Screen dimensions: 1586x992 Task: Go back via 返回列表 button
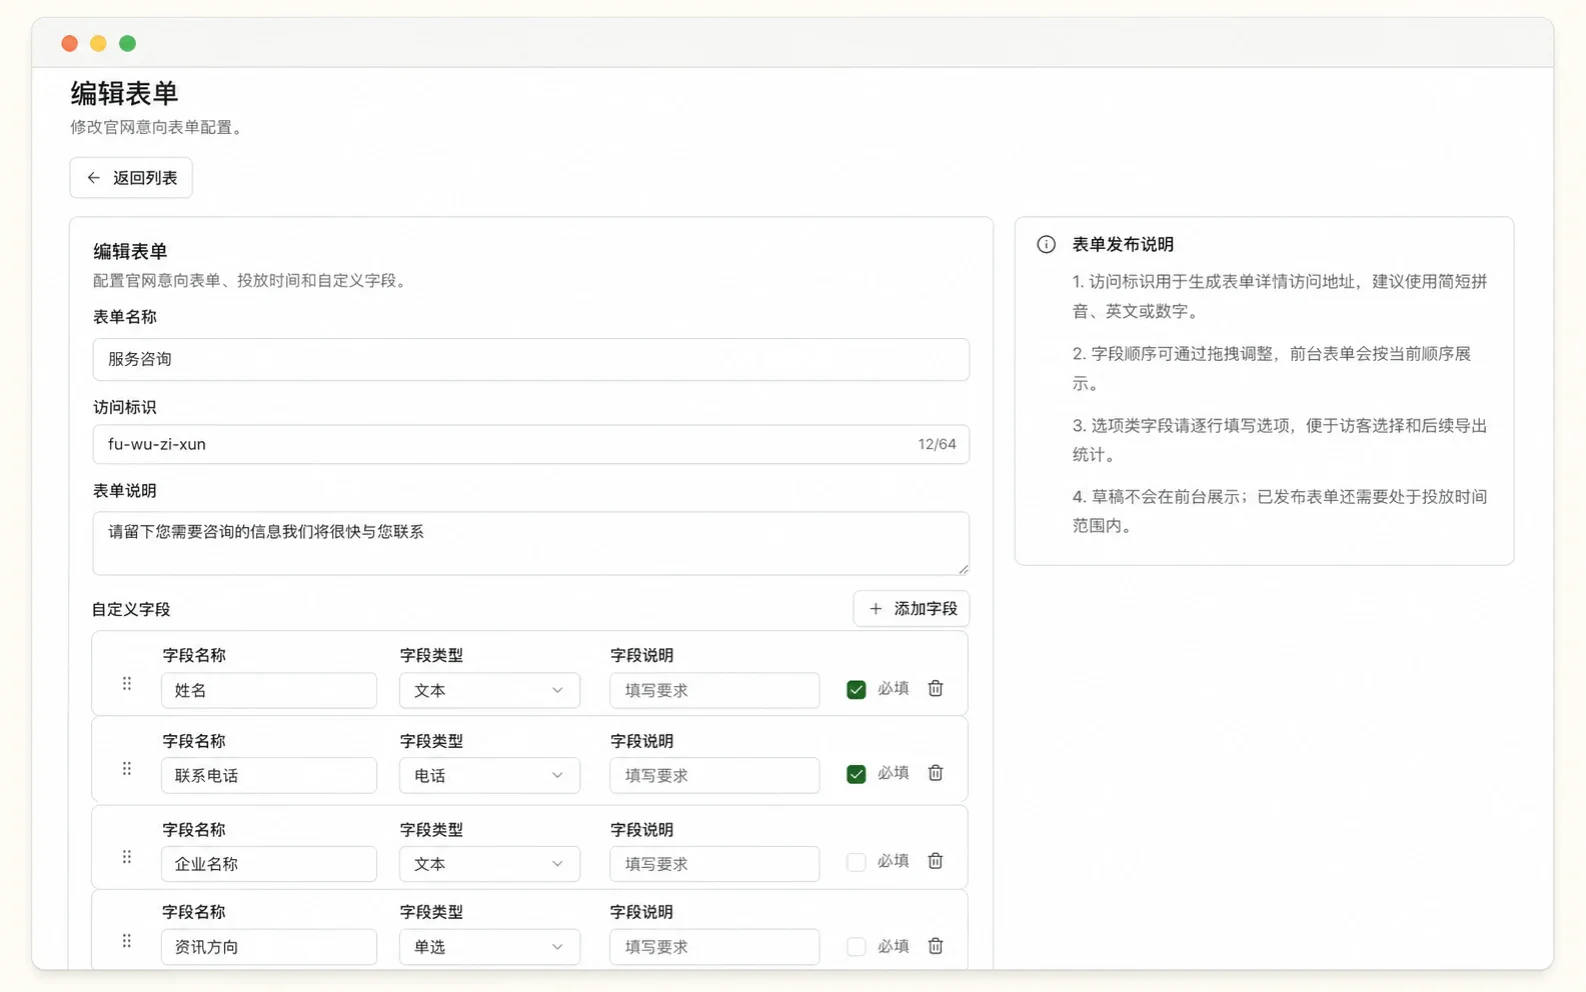(131, 178)
